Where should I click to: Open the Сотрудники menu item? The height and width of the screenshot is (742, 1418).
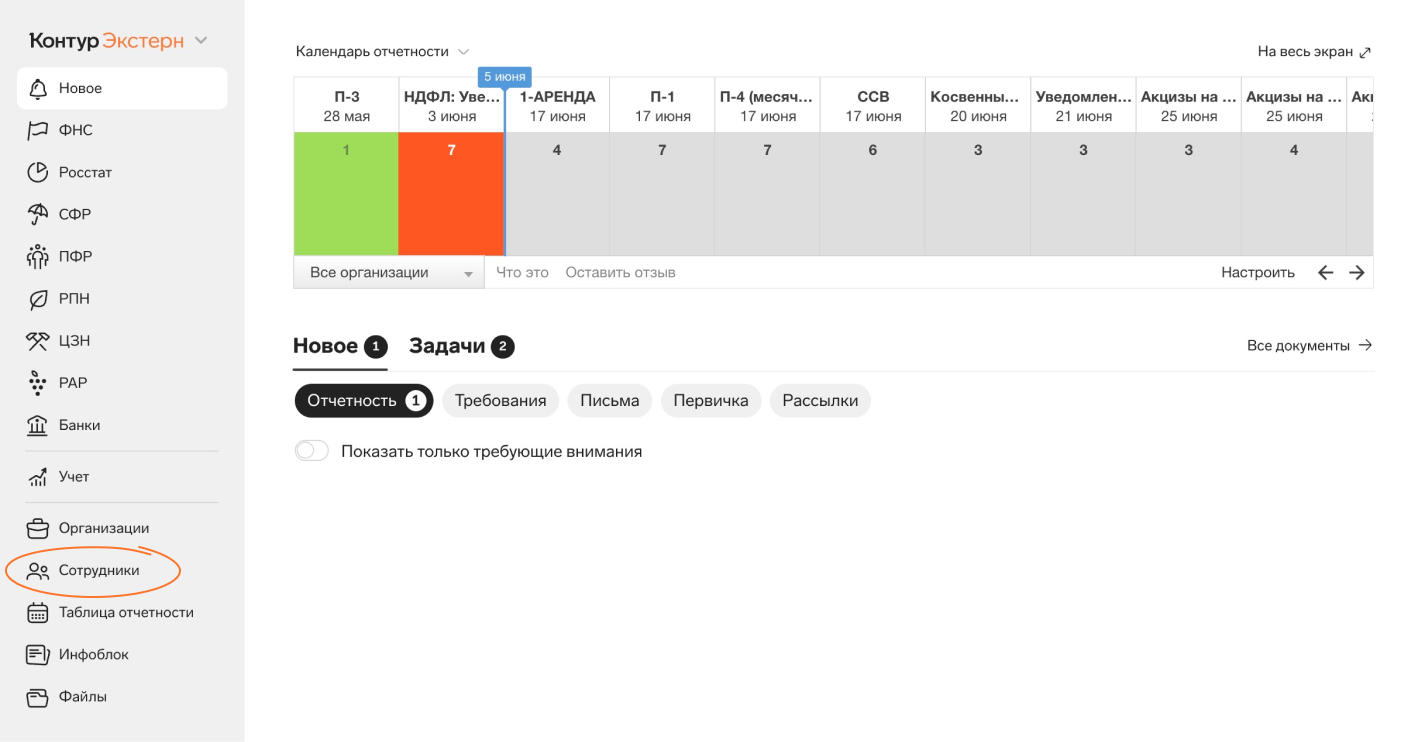click(x=99, y=571)
